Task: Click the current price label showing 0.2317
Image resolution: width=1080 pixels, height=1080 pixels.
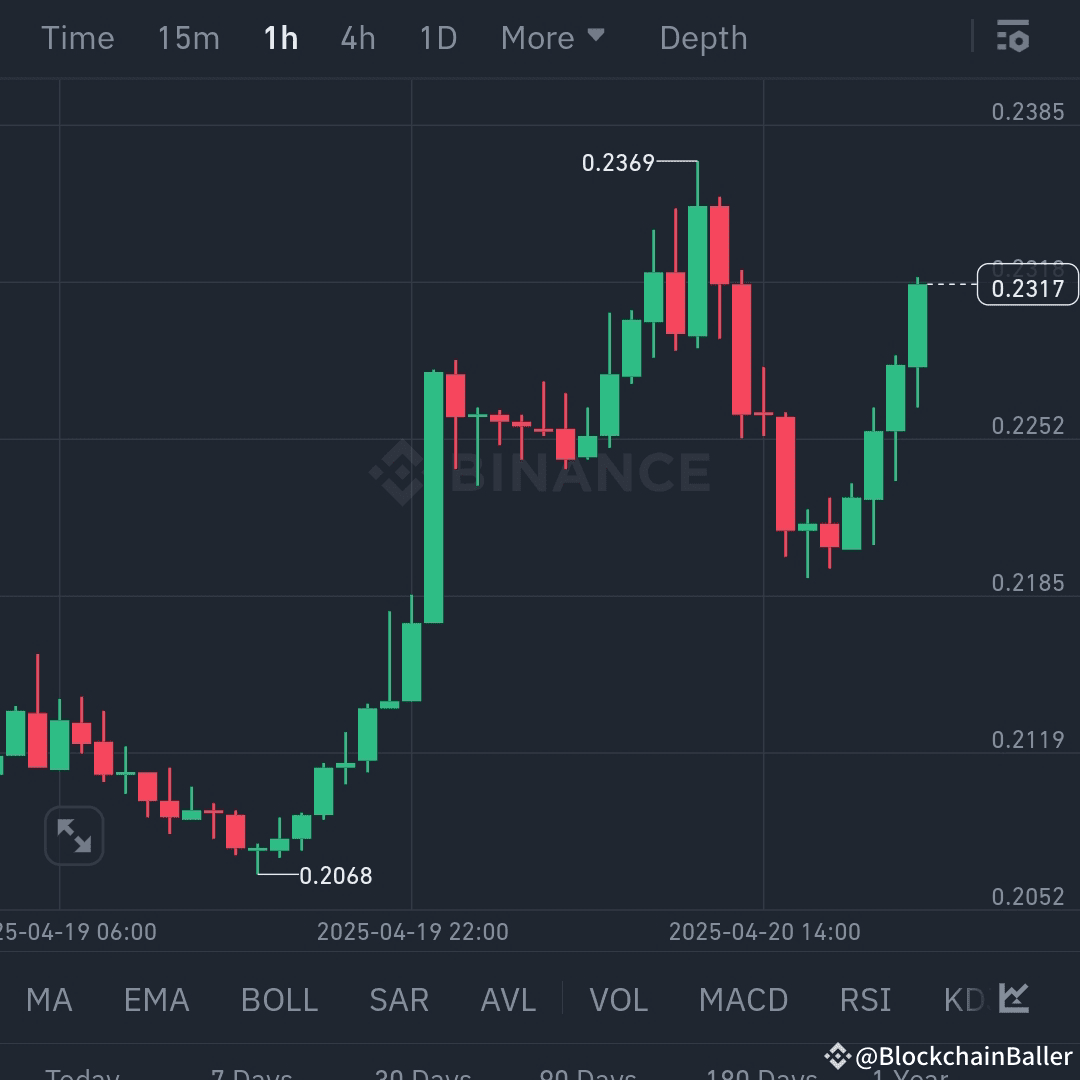Action: point(1027,285)
